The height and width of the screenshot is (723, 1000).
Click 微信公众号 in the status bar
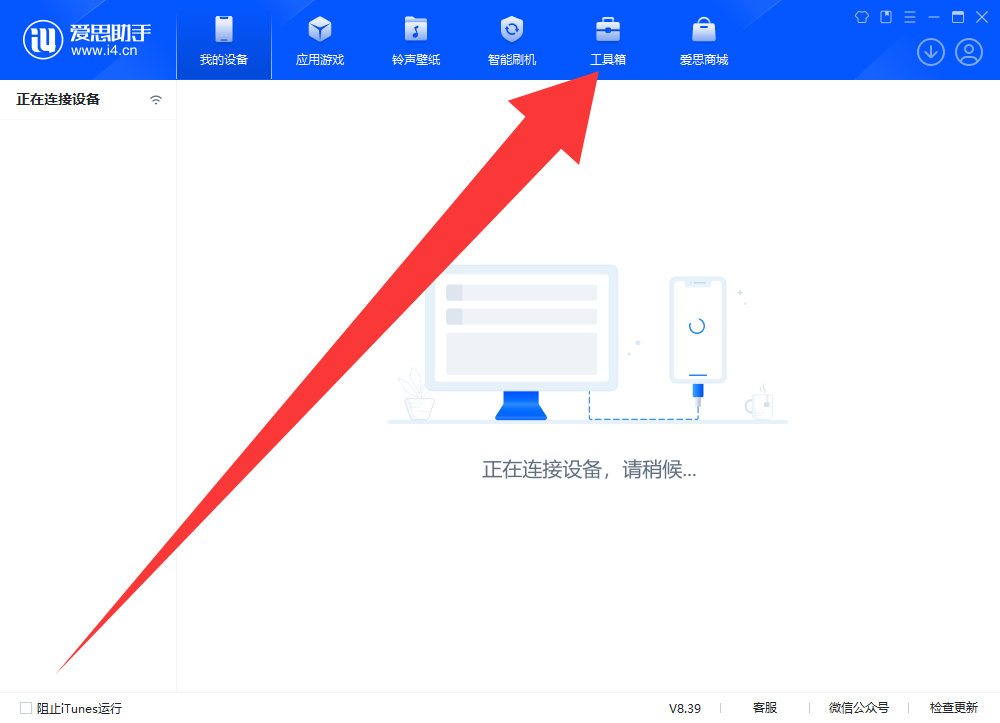858,708
